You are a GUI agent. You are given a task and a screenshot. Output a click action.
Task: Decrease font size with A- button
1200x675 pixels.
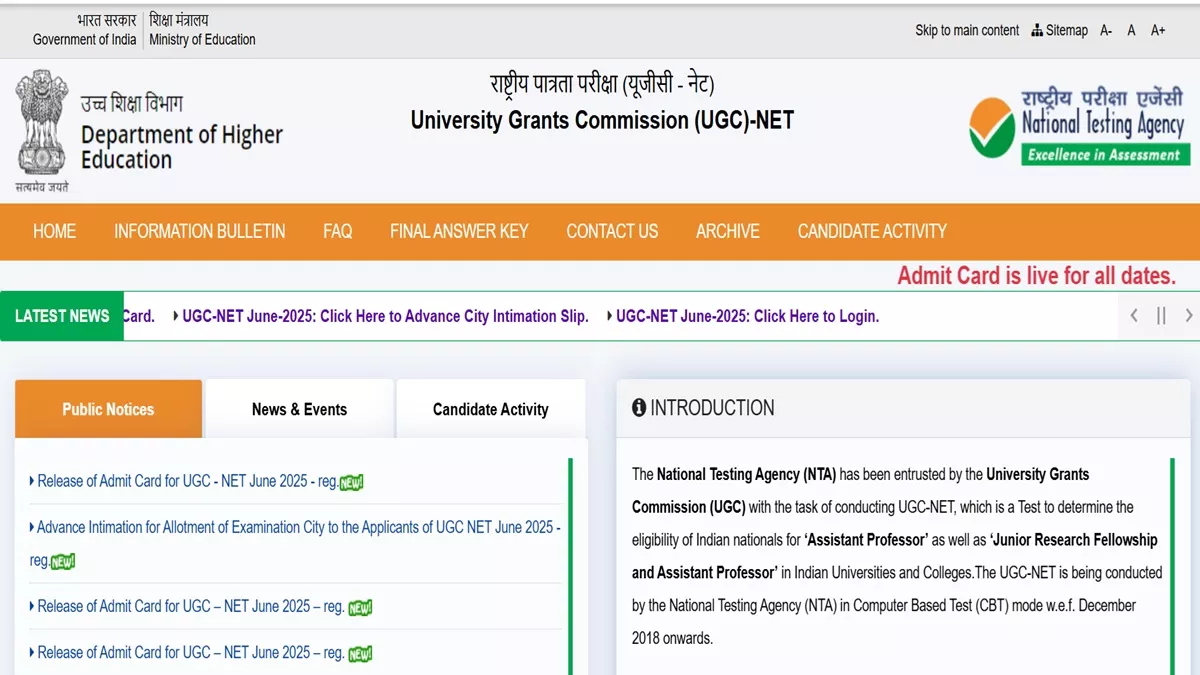pos(1106,30)
